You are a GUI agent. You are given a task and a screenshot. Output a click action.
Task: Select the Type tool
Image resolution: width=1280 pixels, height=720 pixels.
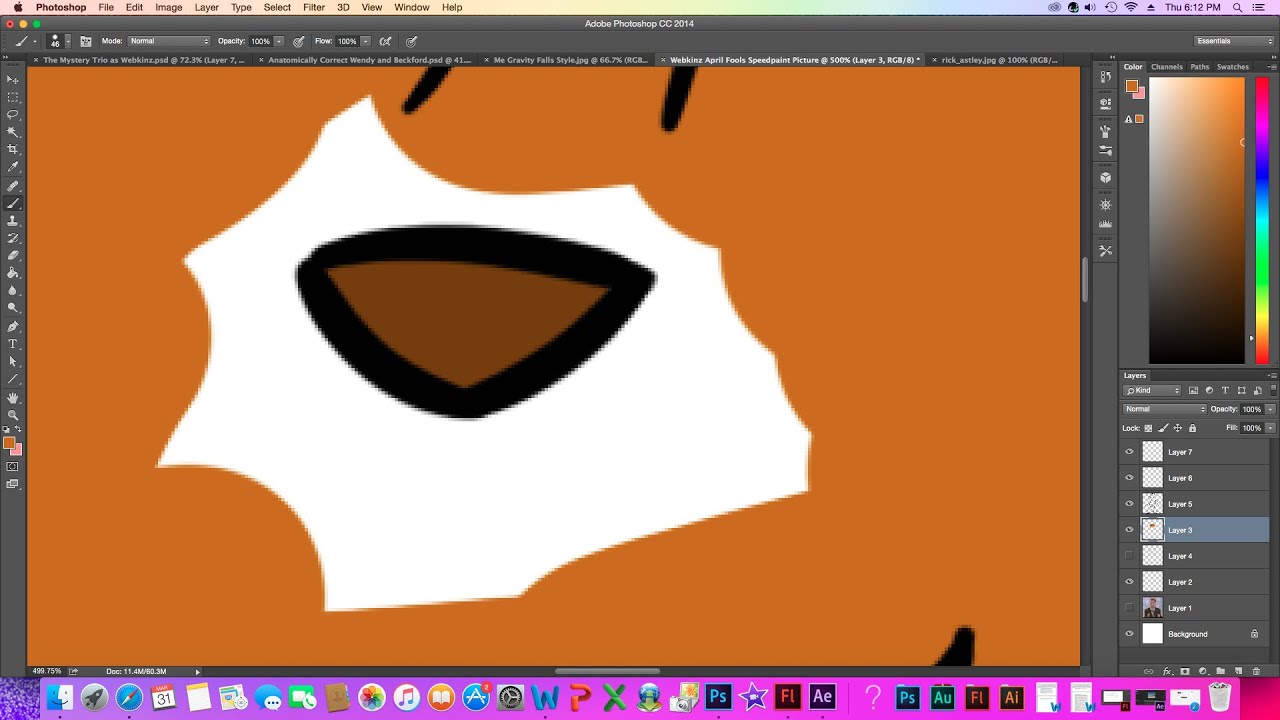coord(13,344)
